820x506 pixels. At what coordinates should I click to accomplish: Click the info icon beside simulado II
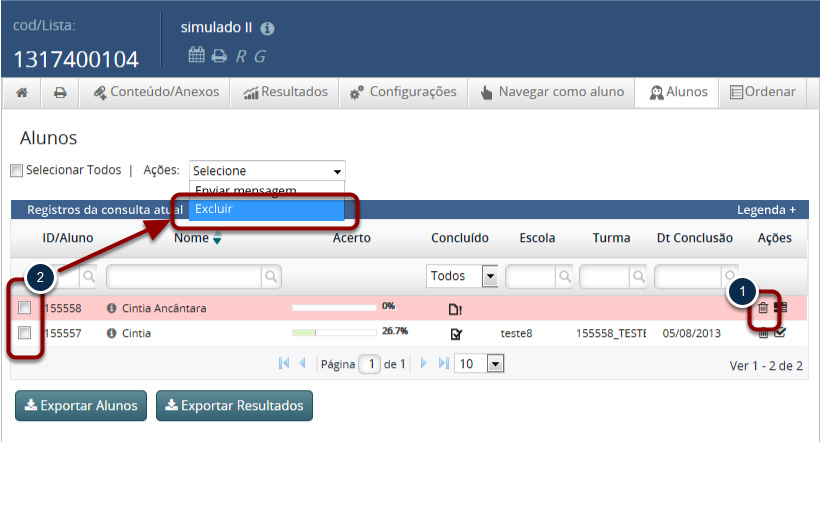point(267,28)
